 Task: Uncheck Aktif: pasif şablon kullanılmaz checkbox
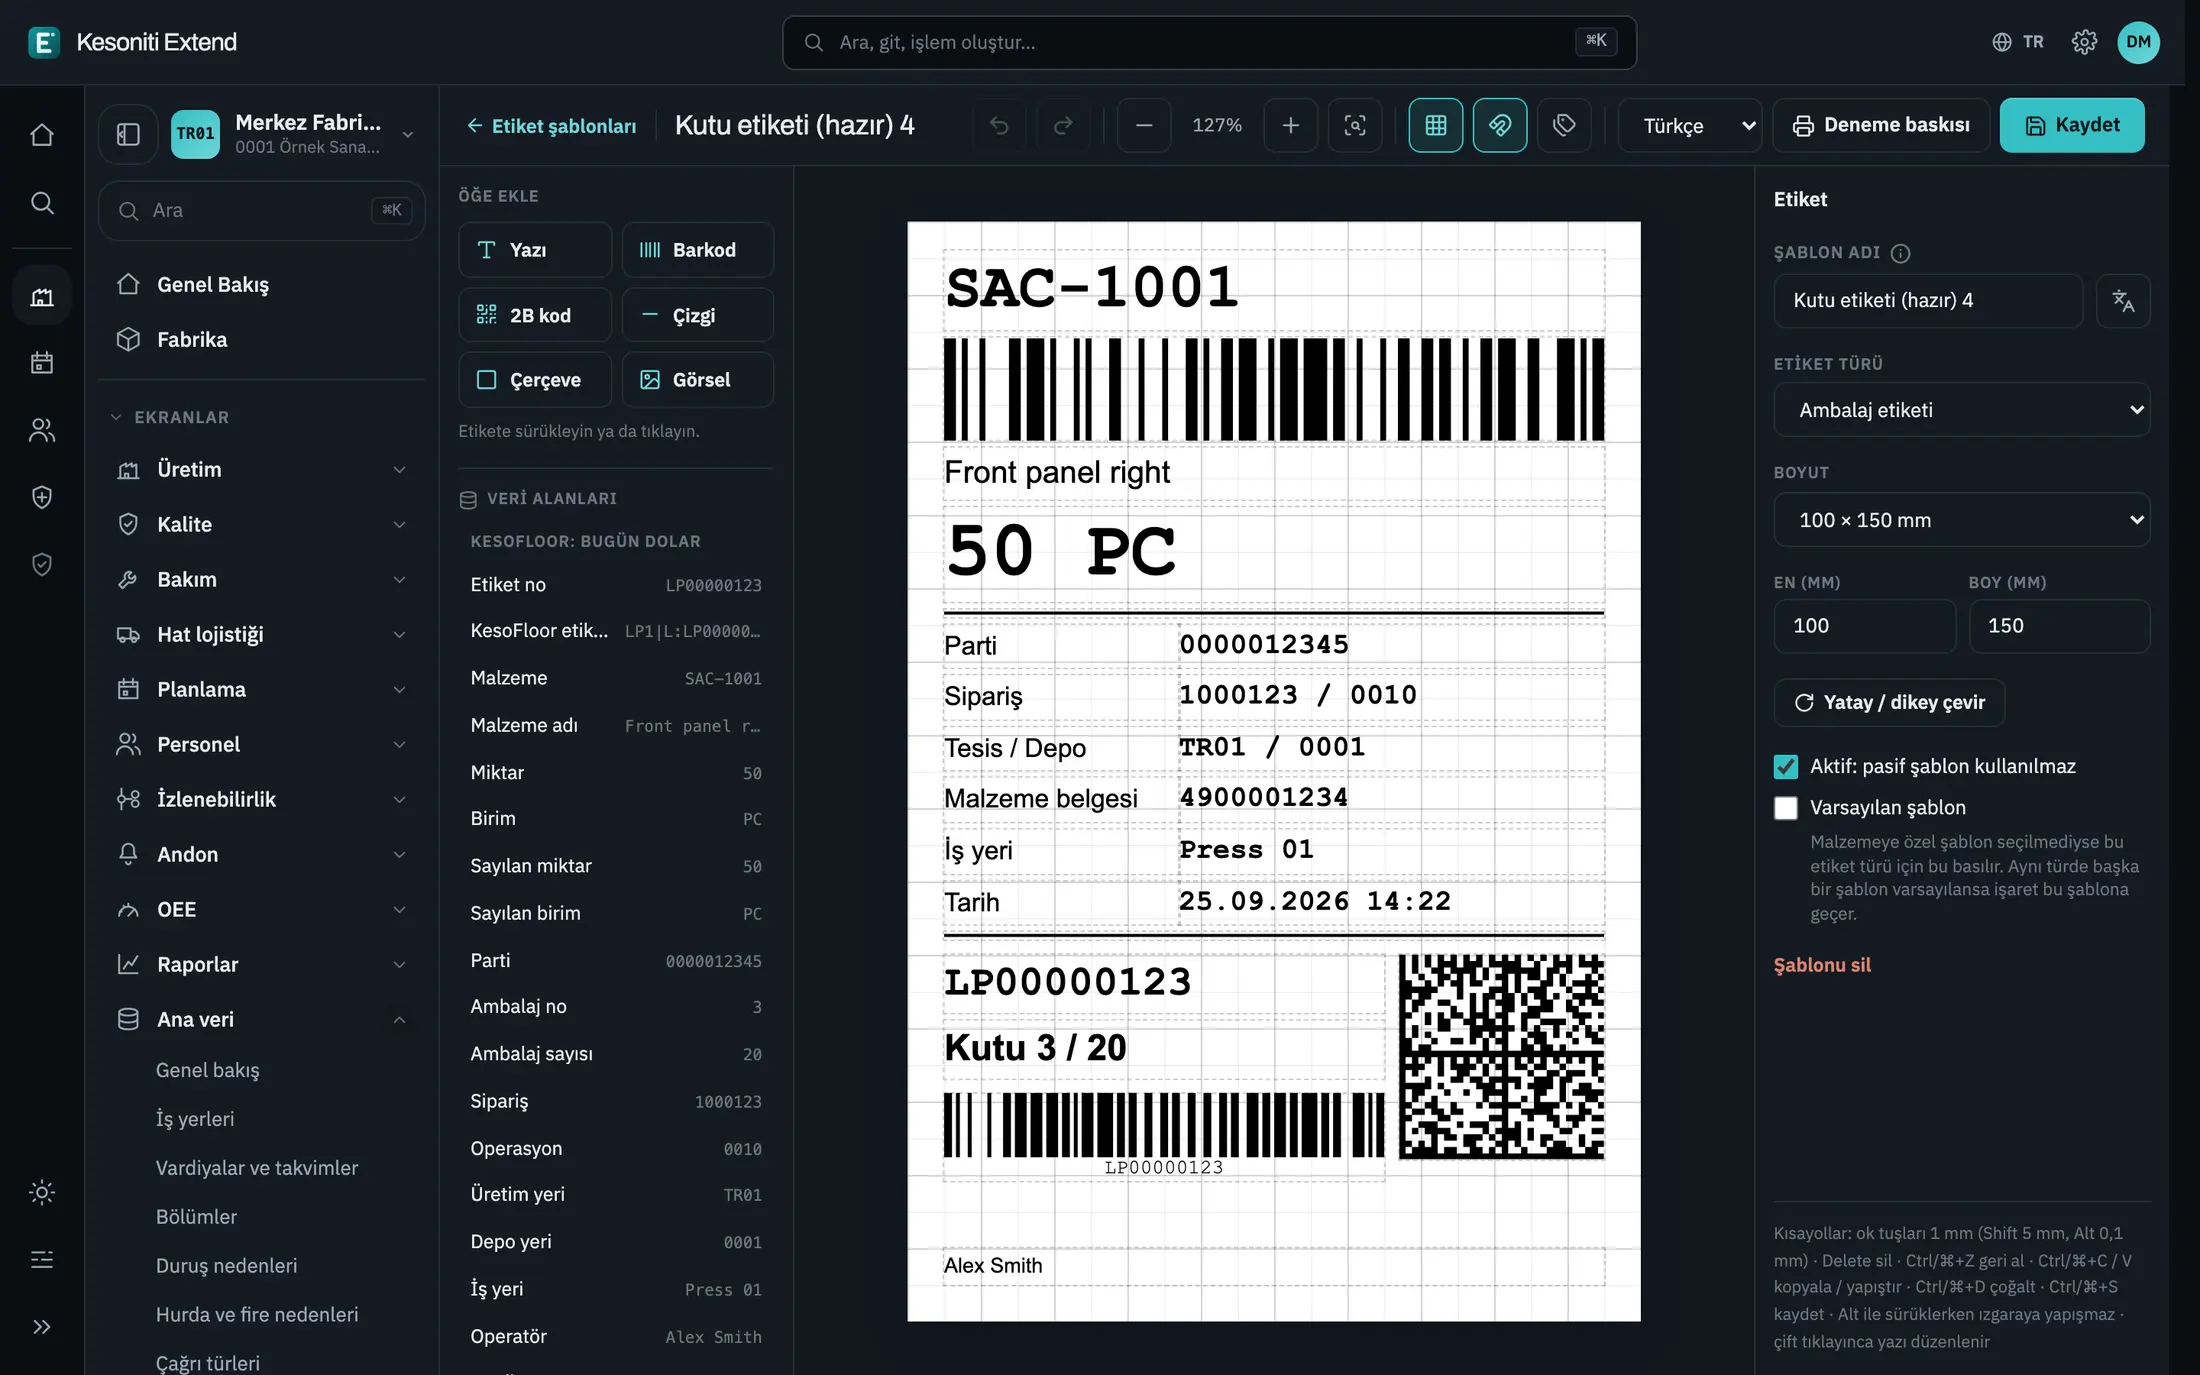1785,767
